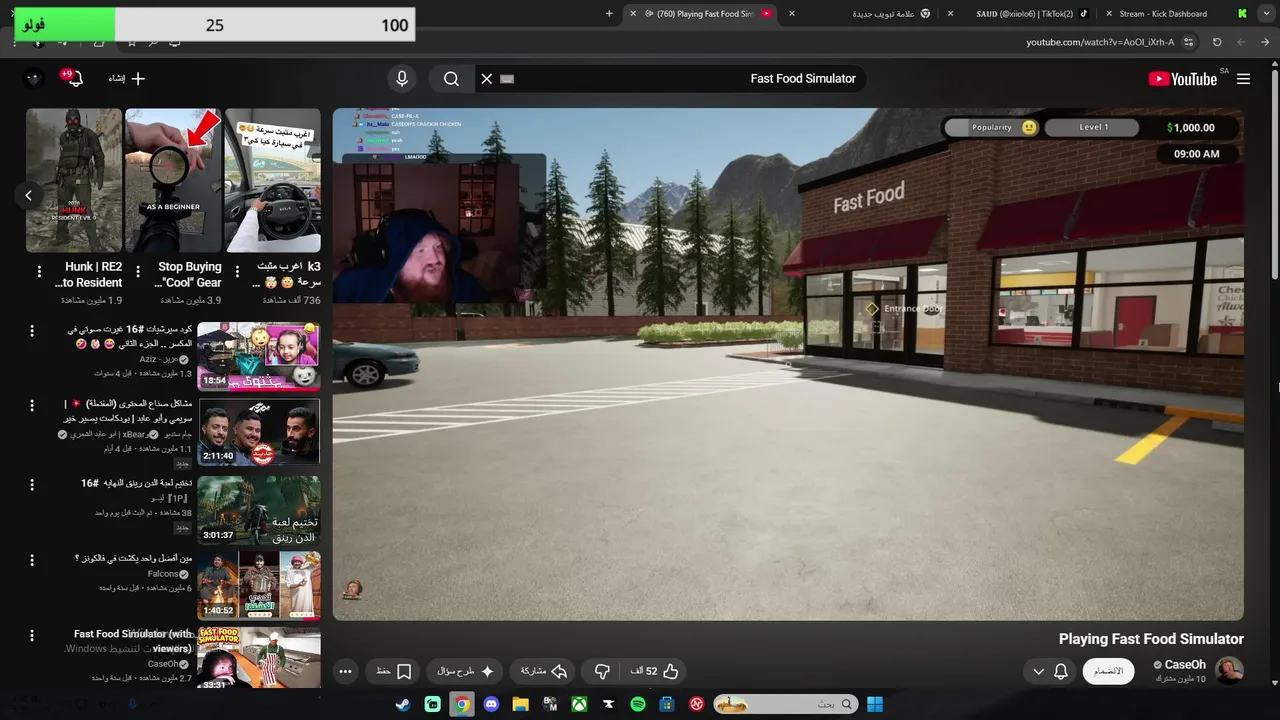
Task: Start voice search with microphone icon
Action: (x=402, y=79)
